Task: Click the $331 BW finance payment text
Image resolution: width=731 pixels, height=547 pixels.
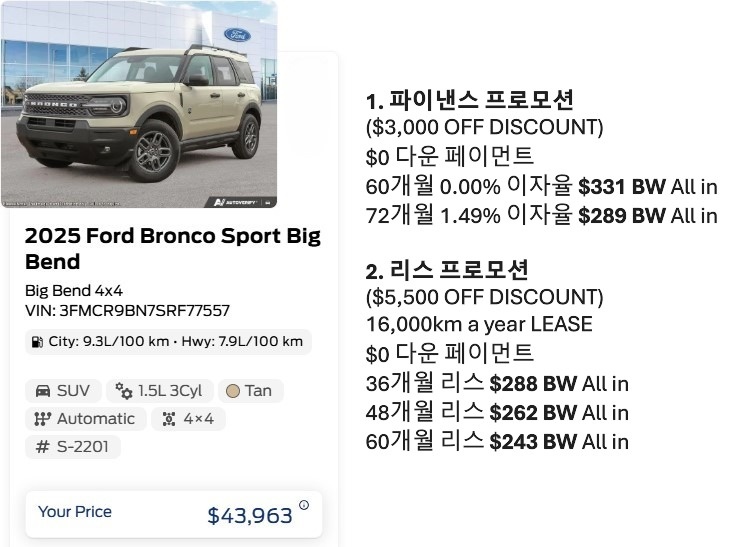Action: [621, 186]
